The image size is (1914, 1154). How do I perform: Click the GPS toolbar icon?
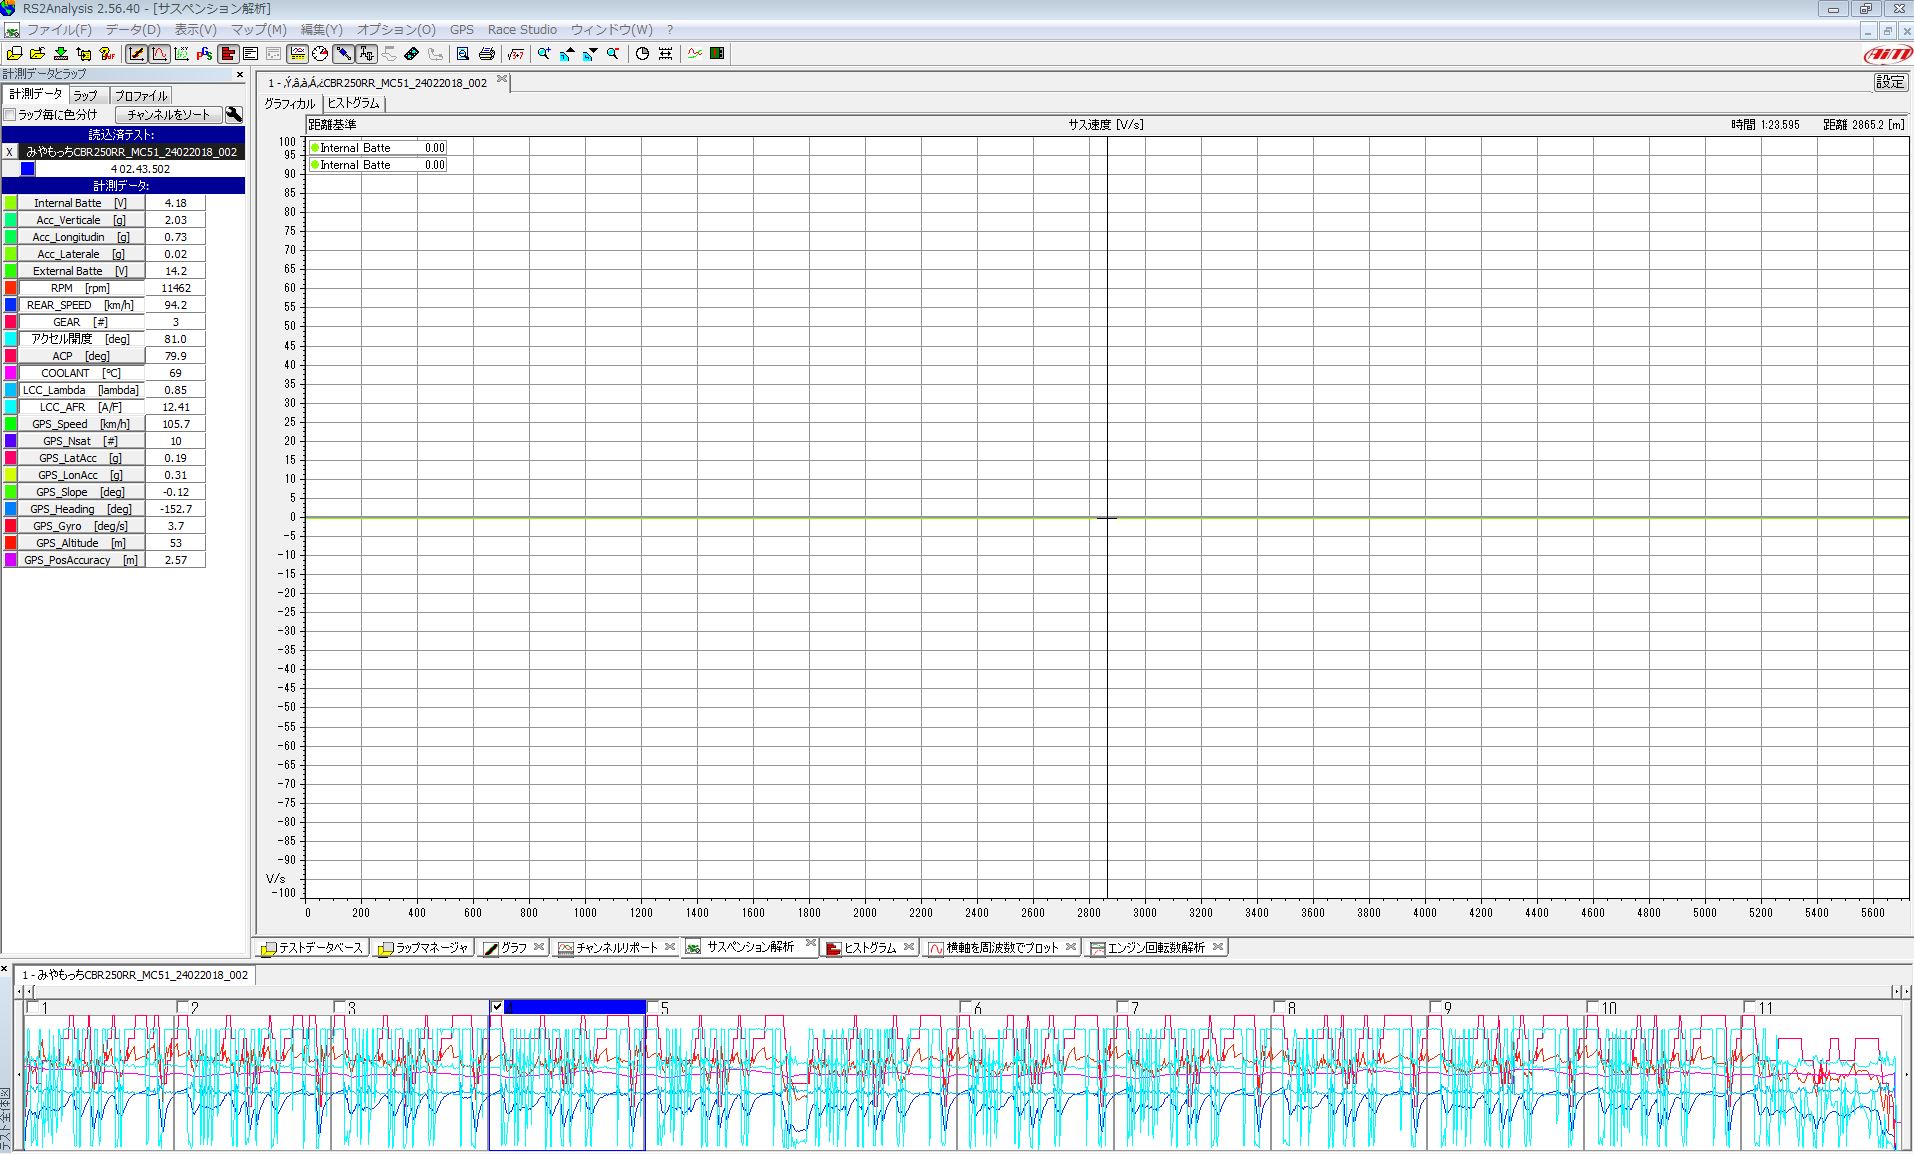(204, 54)
